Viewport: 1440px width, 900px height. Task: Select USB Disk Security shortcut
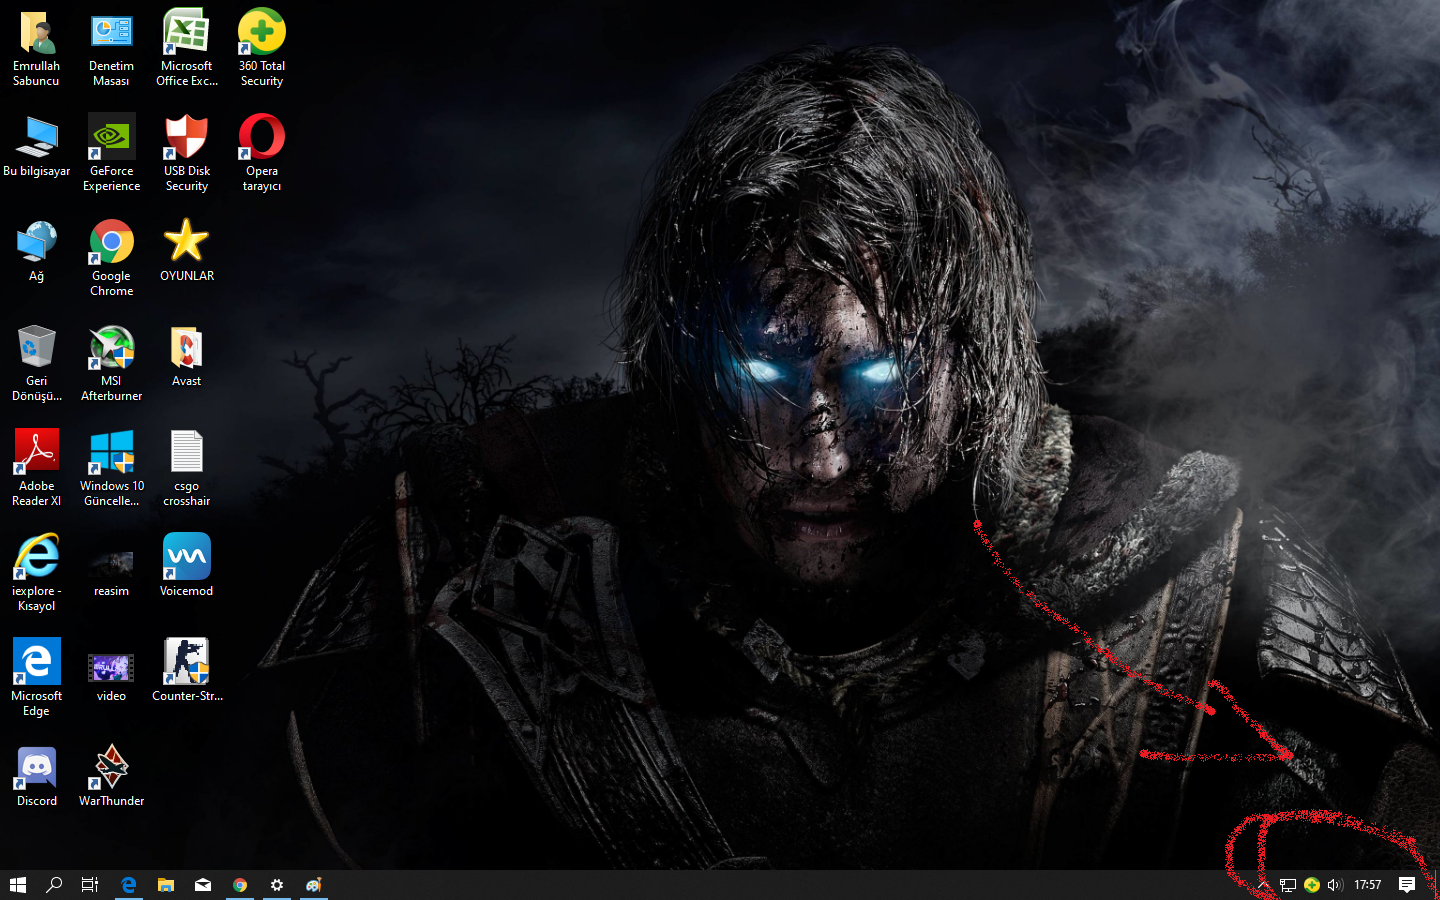click(x=187, y=153)
